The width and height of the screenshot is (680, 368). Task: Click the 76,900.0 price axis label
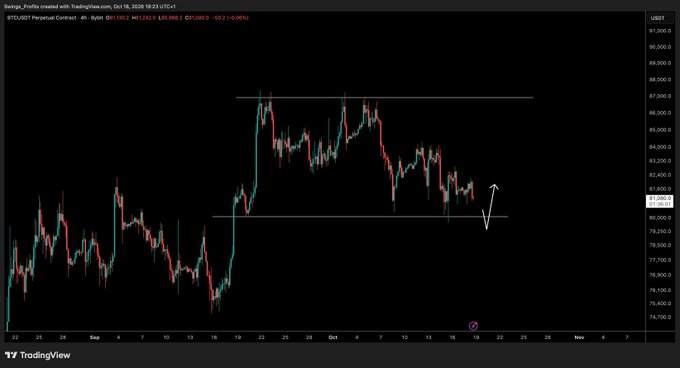click(x=660, y=275)
